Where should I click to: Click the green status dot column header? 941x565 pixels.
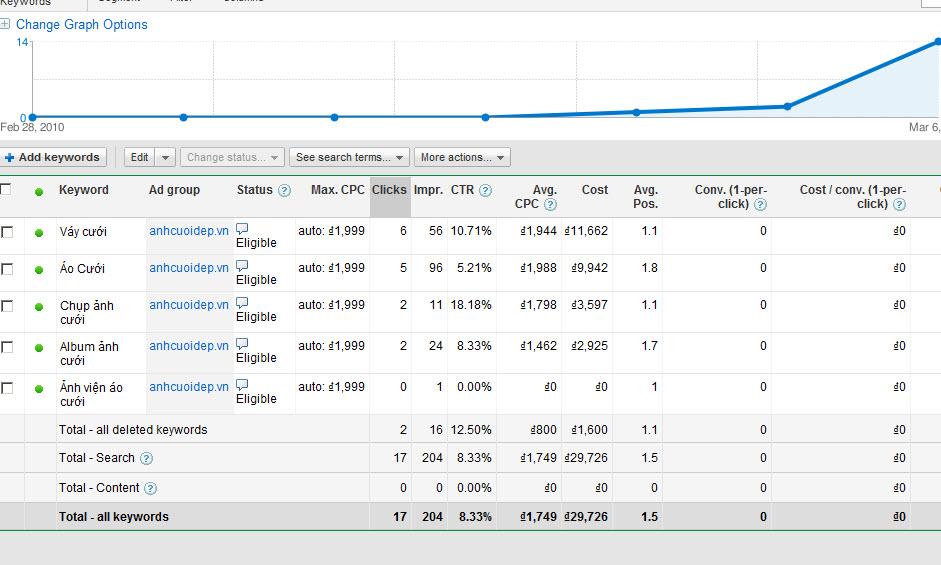(x=39, y=192)
